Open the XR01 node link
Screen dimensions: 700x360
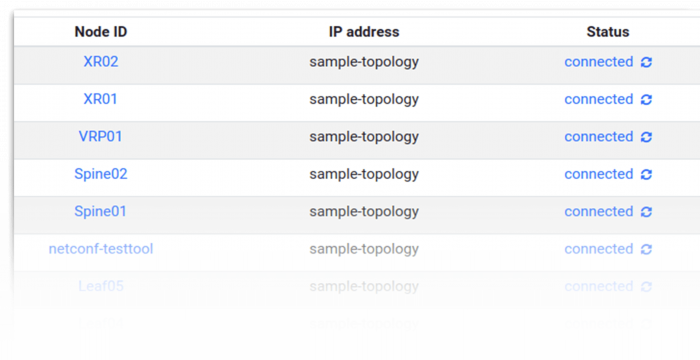click(x=100, y=99)
